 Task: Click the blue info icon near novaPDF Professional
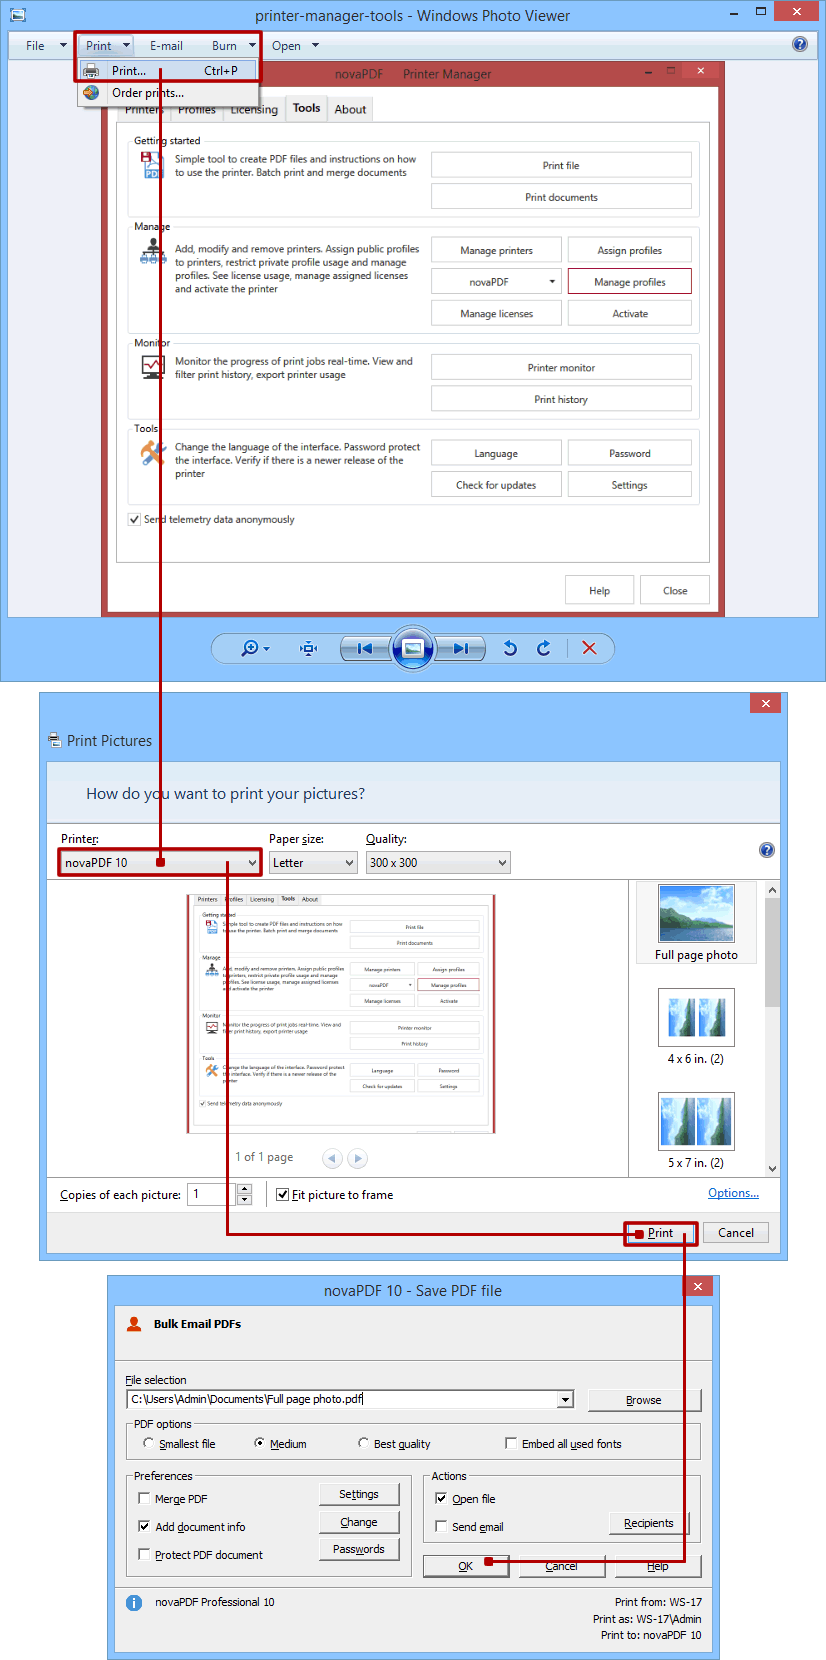click(134, 1603)
